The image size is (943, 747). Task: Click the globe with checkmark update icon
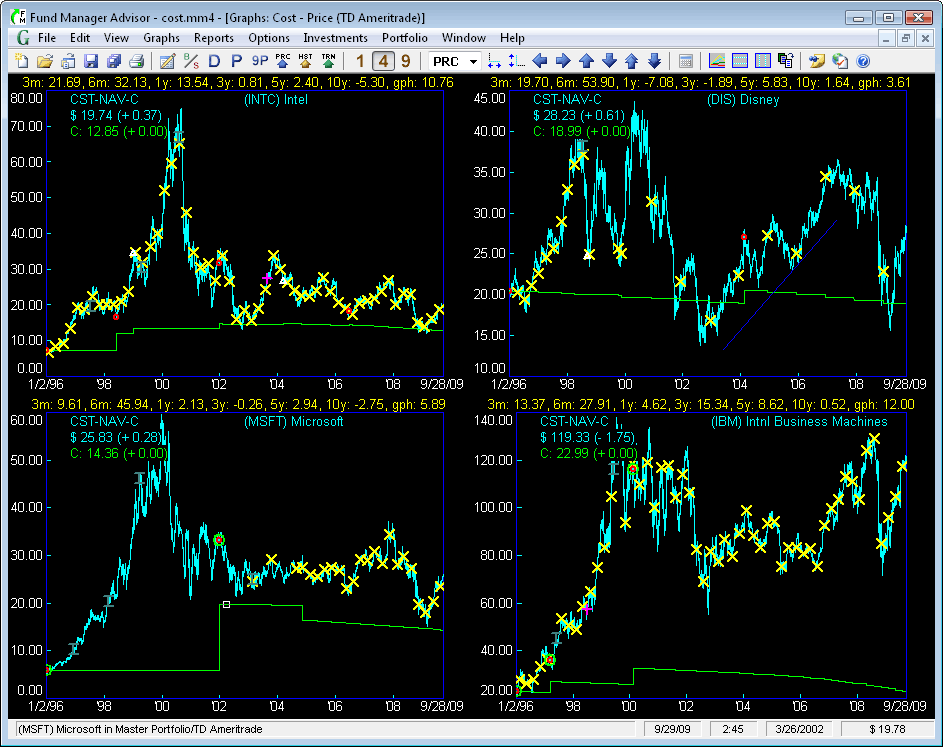pos(840,61)
